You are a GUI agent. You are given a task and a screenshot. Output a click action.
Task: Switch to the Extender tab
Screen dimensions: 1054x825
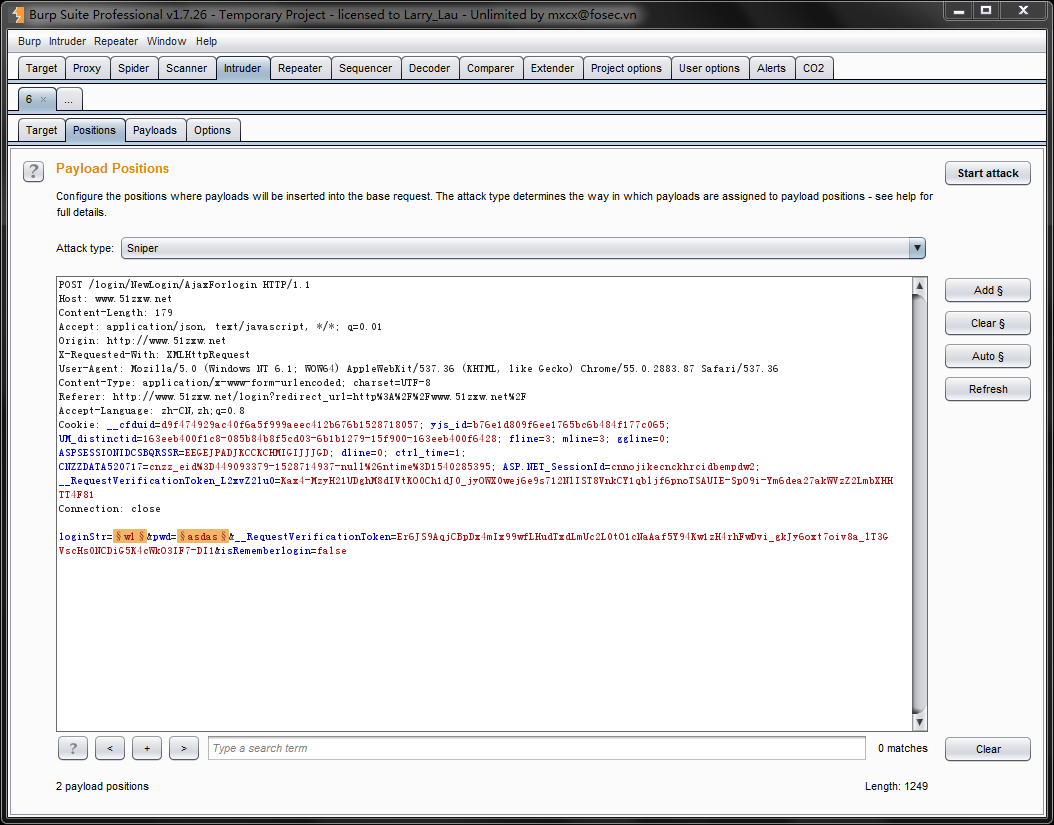pyautogui.click(x=553, y=68)
